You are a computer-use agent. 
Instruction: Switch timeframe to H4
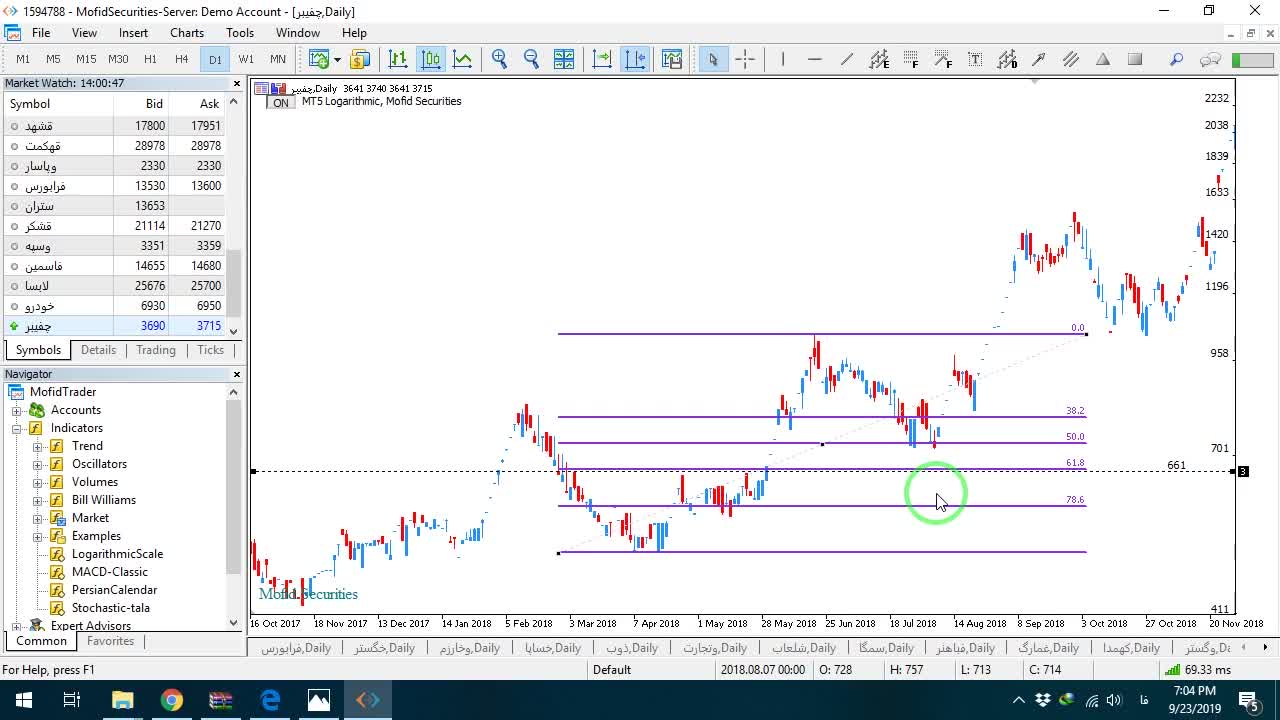(x=181, y=59)
